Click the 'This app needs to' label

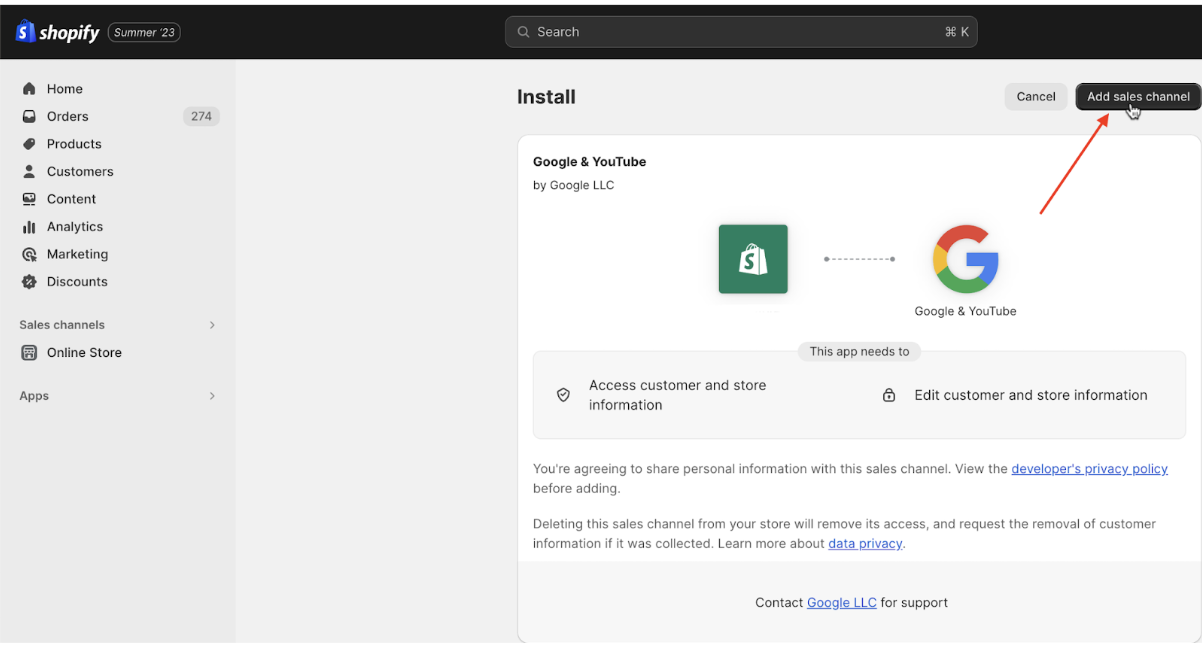click(x=860, y=352)
